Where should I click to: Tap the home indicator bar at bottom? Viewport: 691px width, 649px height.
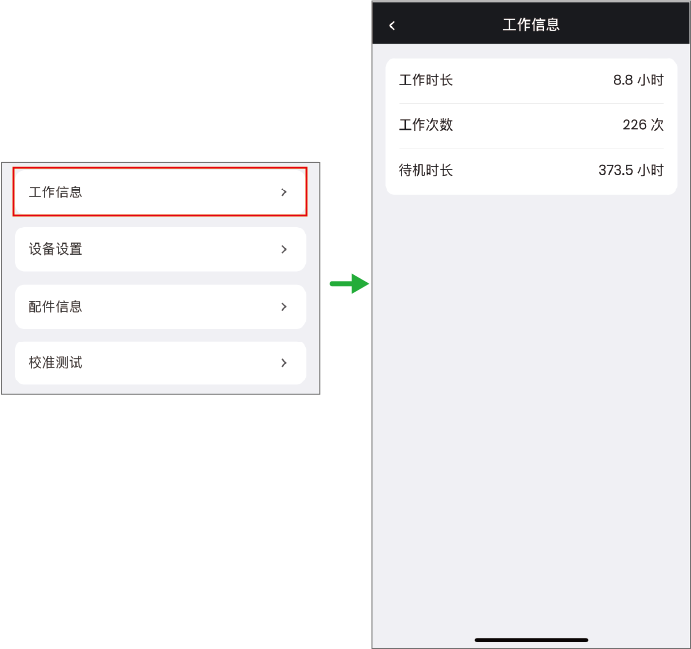coord(531,640)
